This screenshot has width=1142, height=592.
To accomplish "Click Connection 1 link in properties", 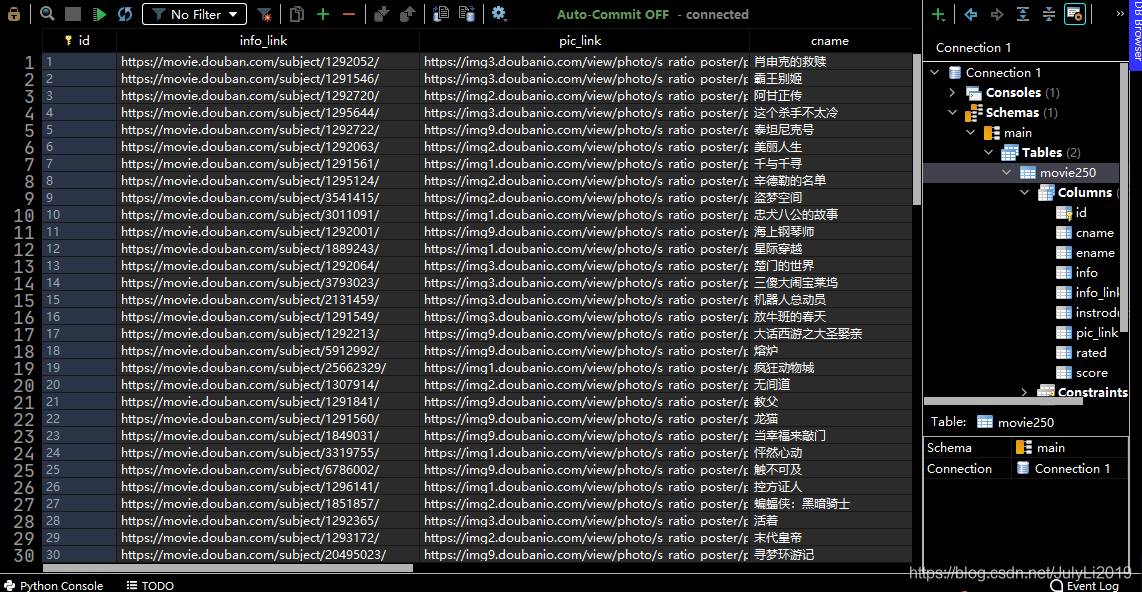I will (1072, 468).
